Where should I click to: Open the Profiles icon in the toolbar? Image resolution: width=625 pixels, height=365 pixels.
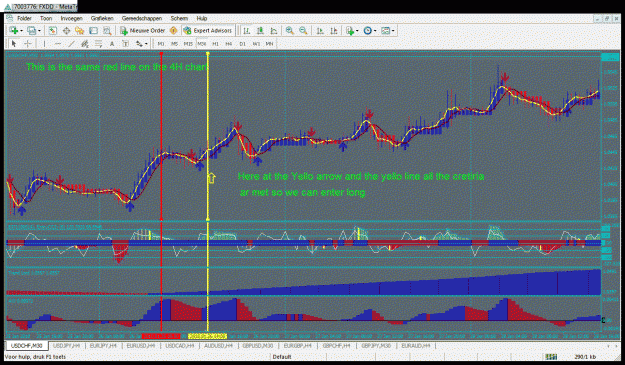click(31, 31)
